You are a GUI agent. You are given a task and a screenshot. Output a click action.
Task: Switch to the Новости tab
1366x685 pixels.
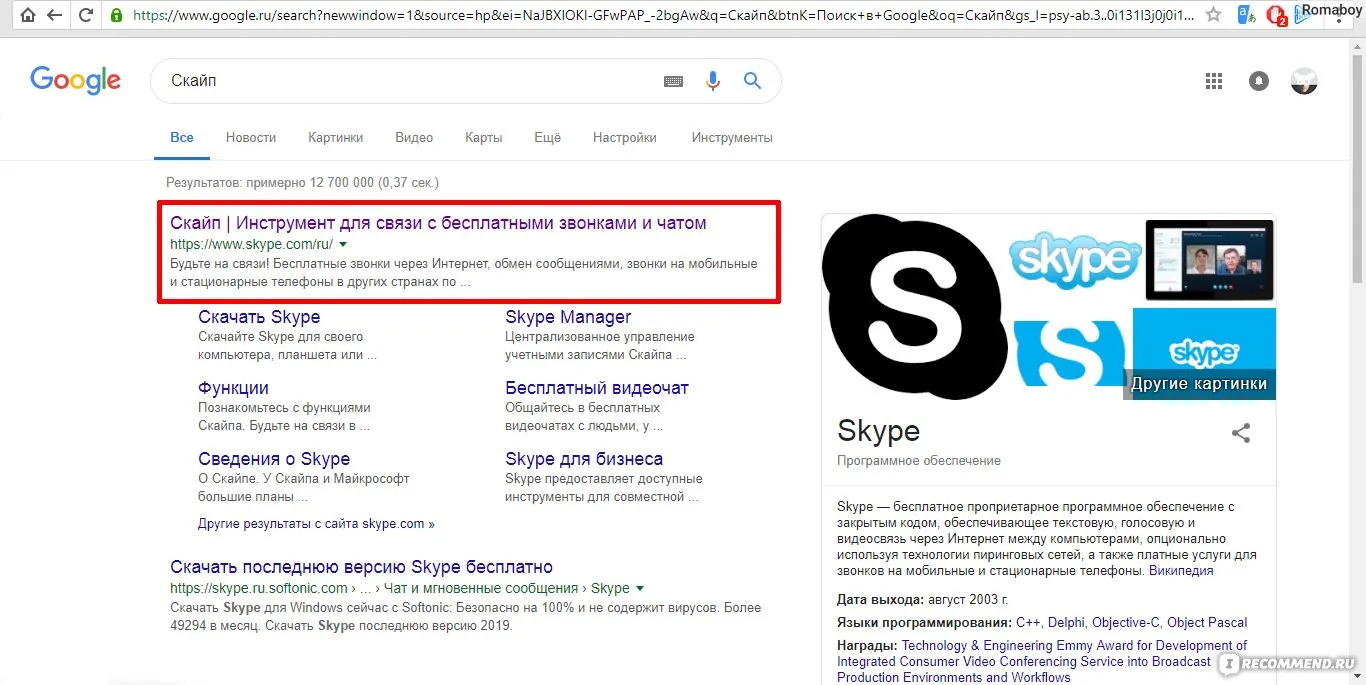pos(251,138)
